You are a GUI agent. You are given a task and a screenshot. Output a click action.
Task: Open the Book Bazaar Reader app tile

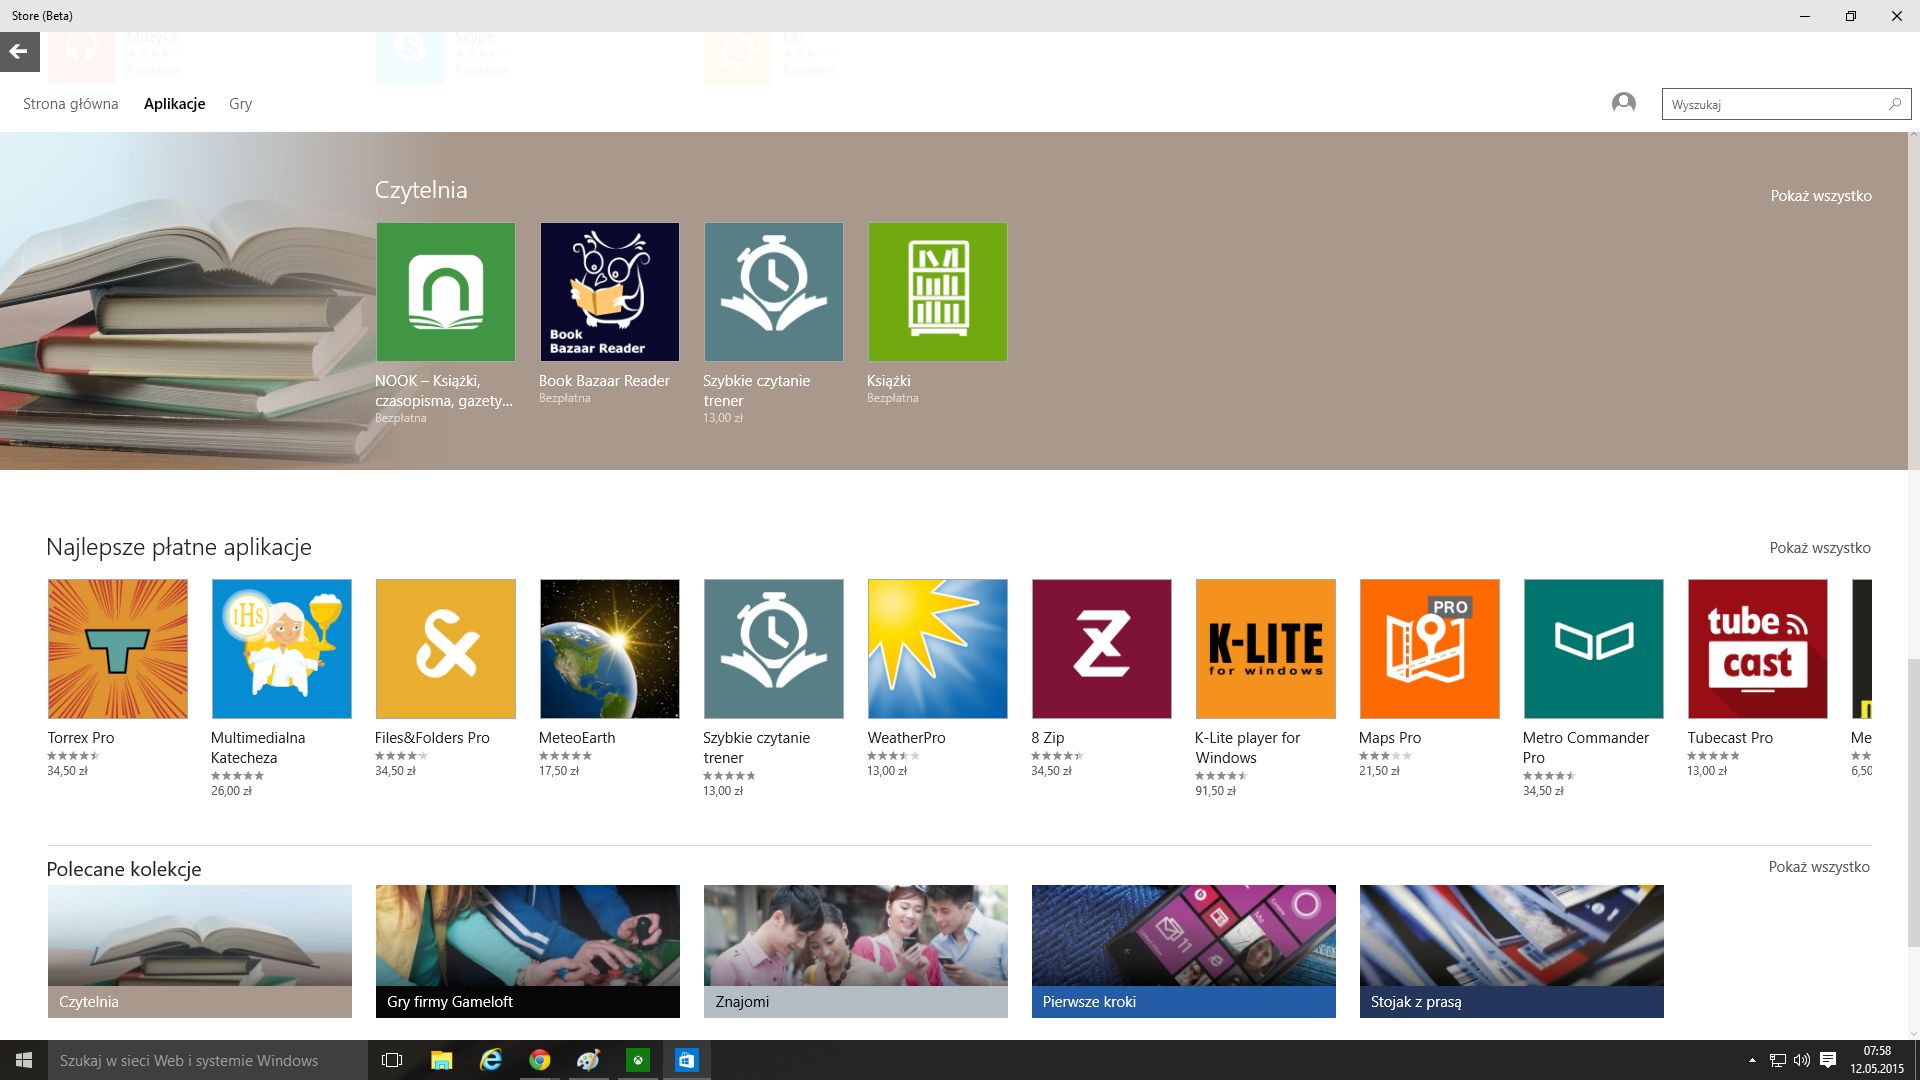pos(610,292)
